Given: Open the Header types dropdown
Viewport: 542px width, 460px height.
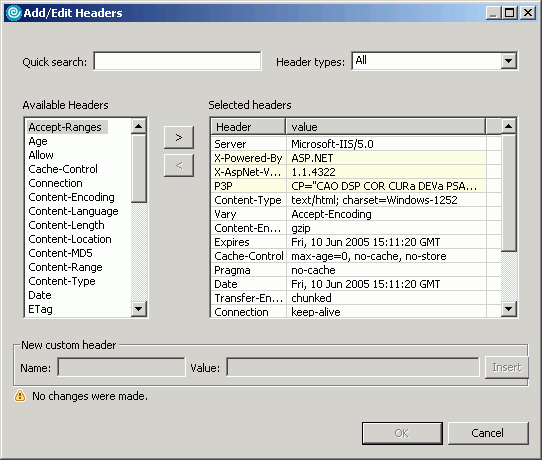Looking at the screenshot, I should click(x=508, y=61).
